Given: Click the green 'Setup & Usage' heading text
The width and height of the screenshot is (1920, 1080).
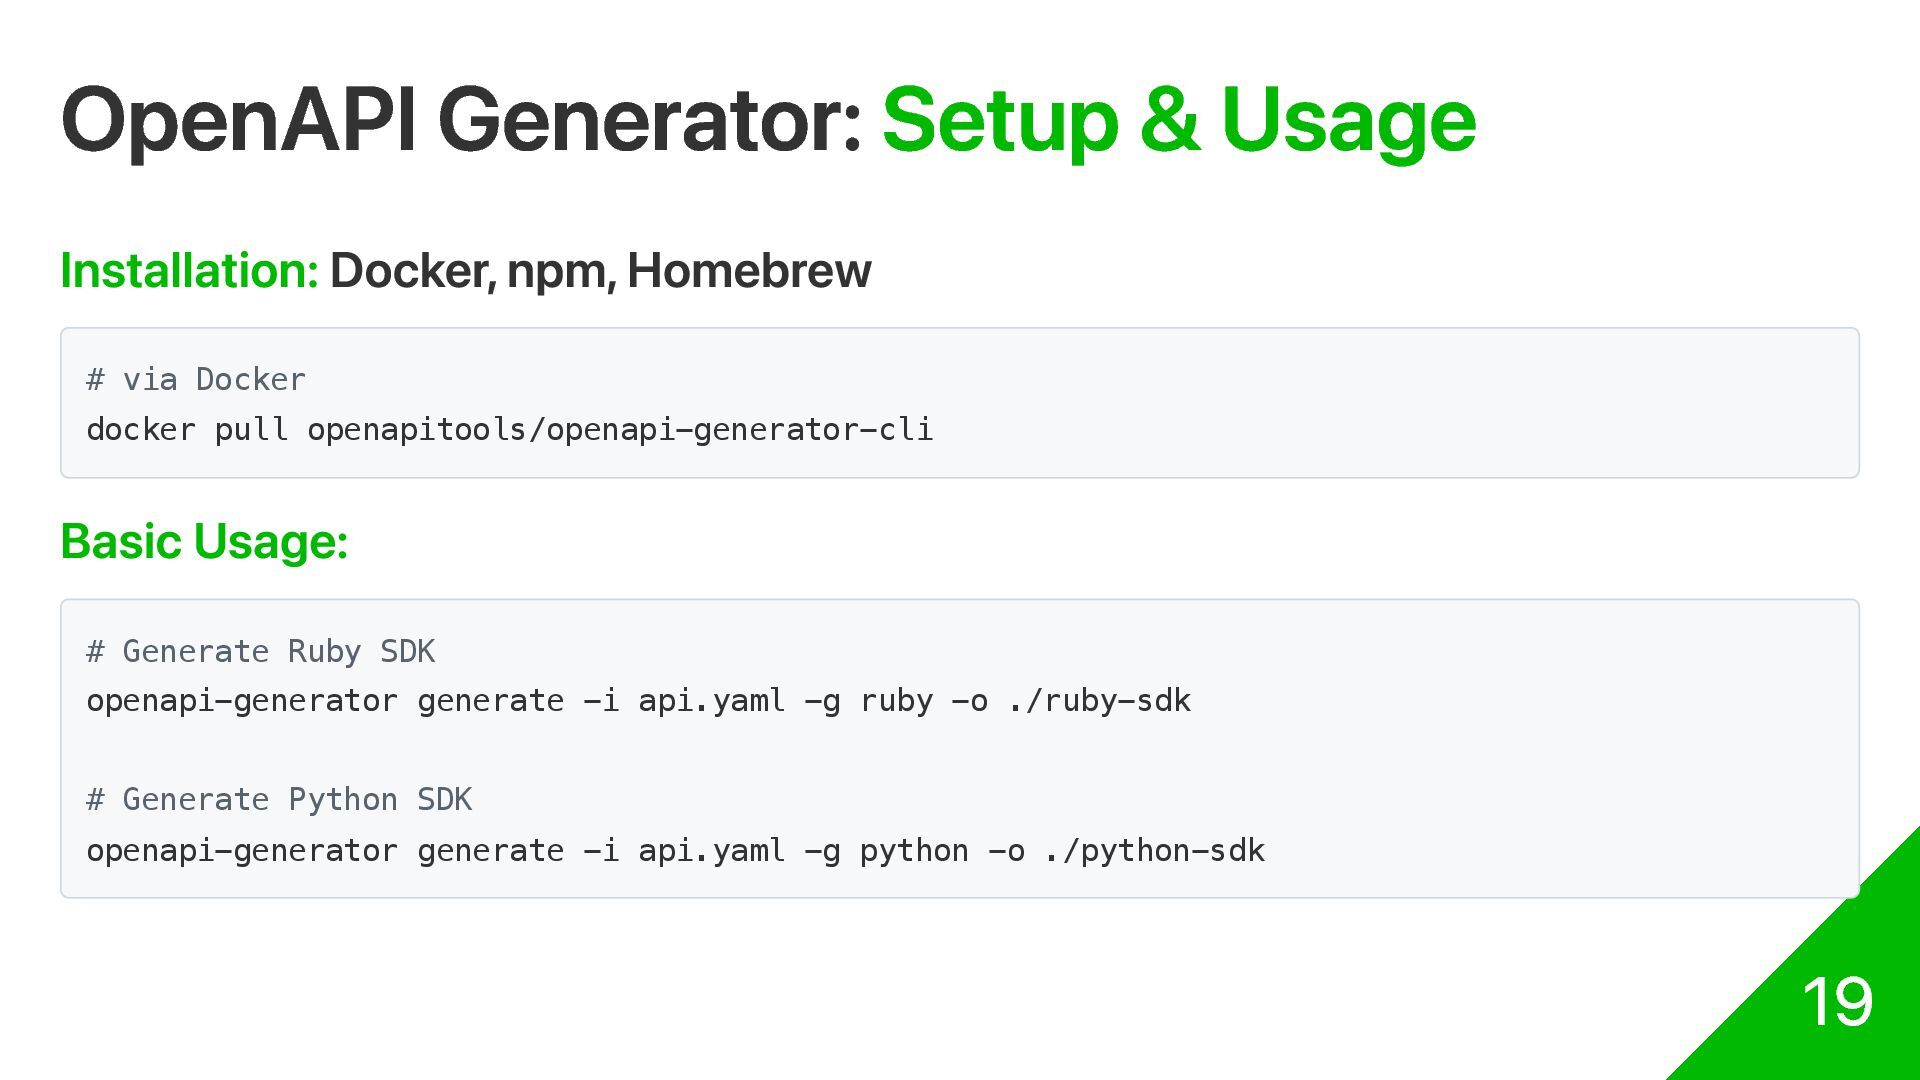Looking at the screenshot, I should [x=1179, y=120].
